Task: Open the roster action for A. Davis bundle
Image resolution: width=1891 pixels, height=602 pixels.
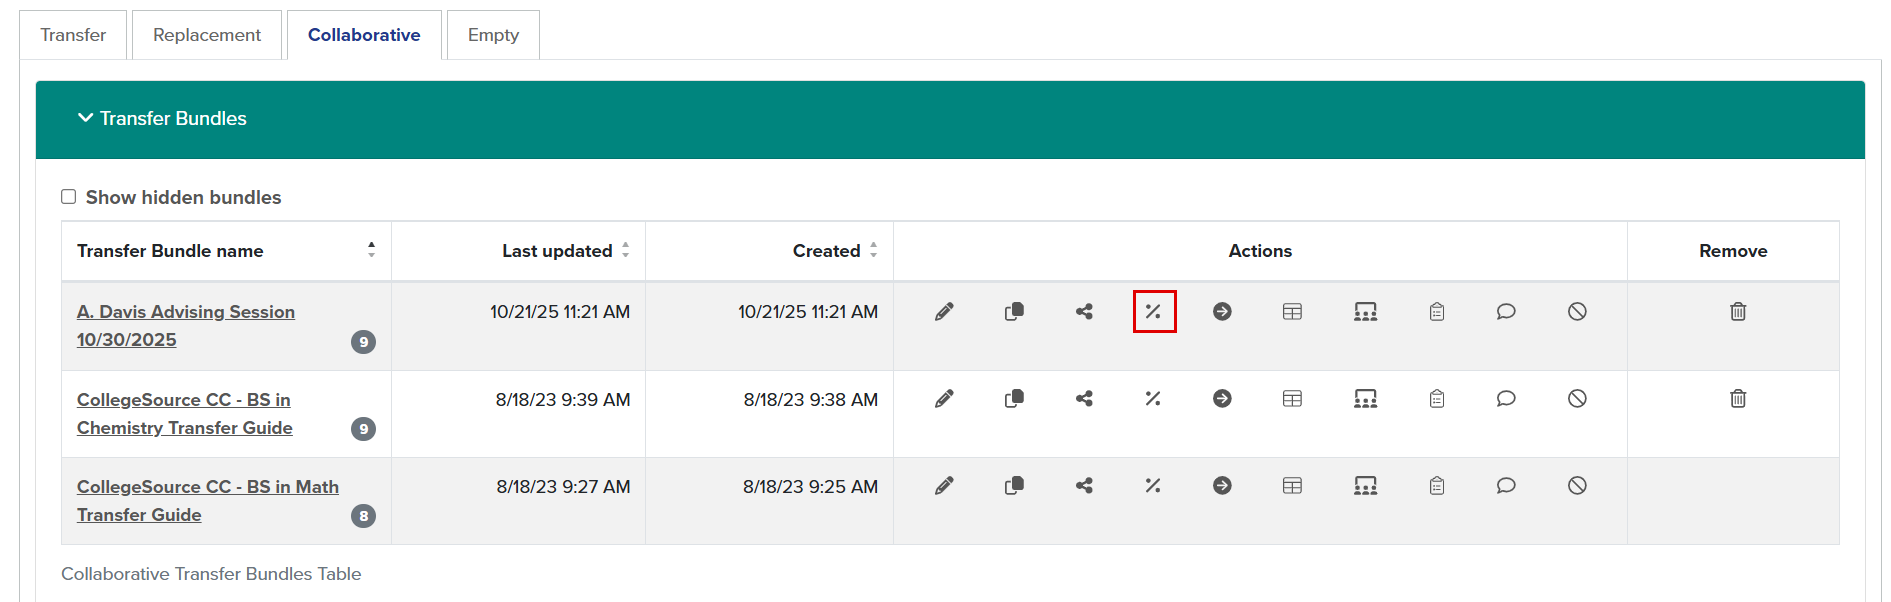Action: 1366,311
